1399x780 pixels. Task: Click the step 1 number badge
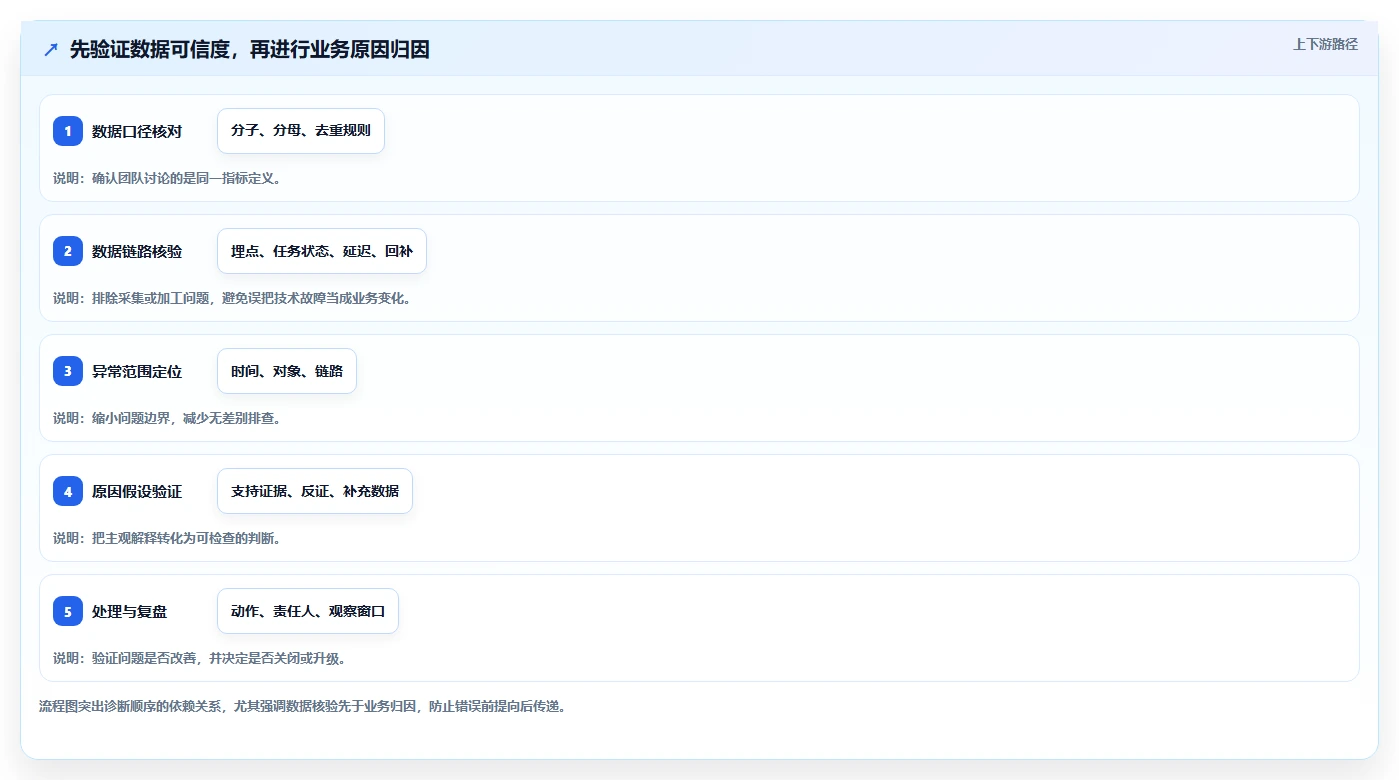(68, 131)
